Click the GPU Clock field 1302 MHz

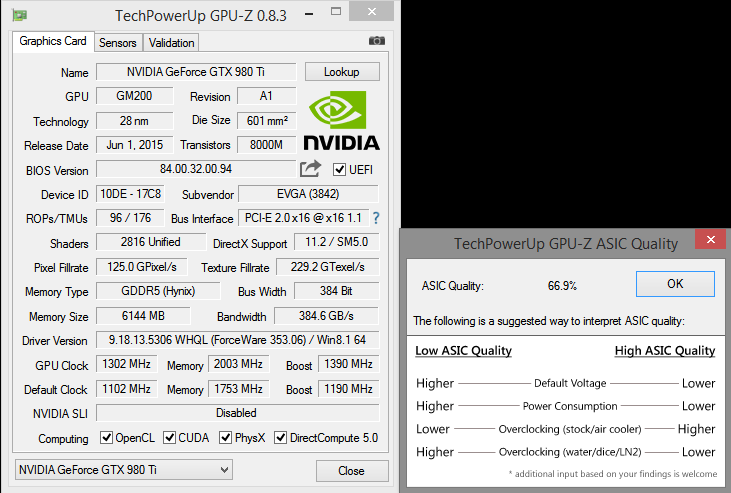tap(126, 364)
